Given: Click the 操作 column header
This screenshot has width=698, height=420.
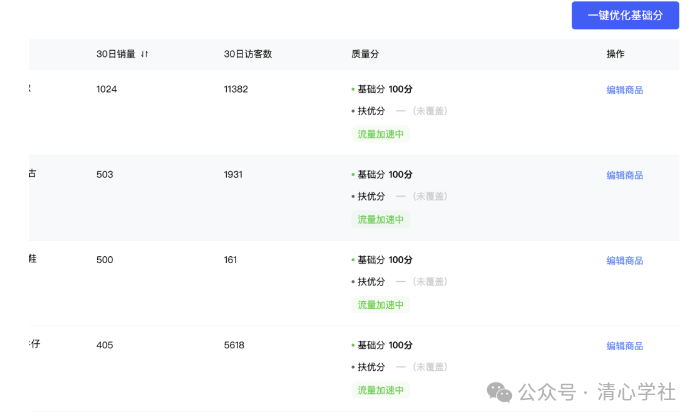Looking at the screenshot, I should tap(615, 54).
